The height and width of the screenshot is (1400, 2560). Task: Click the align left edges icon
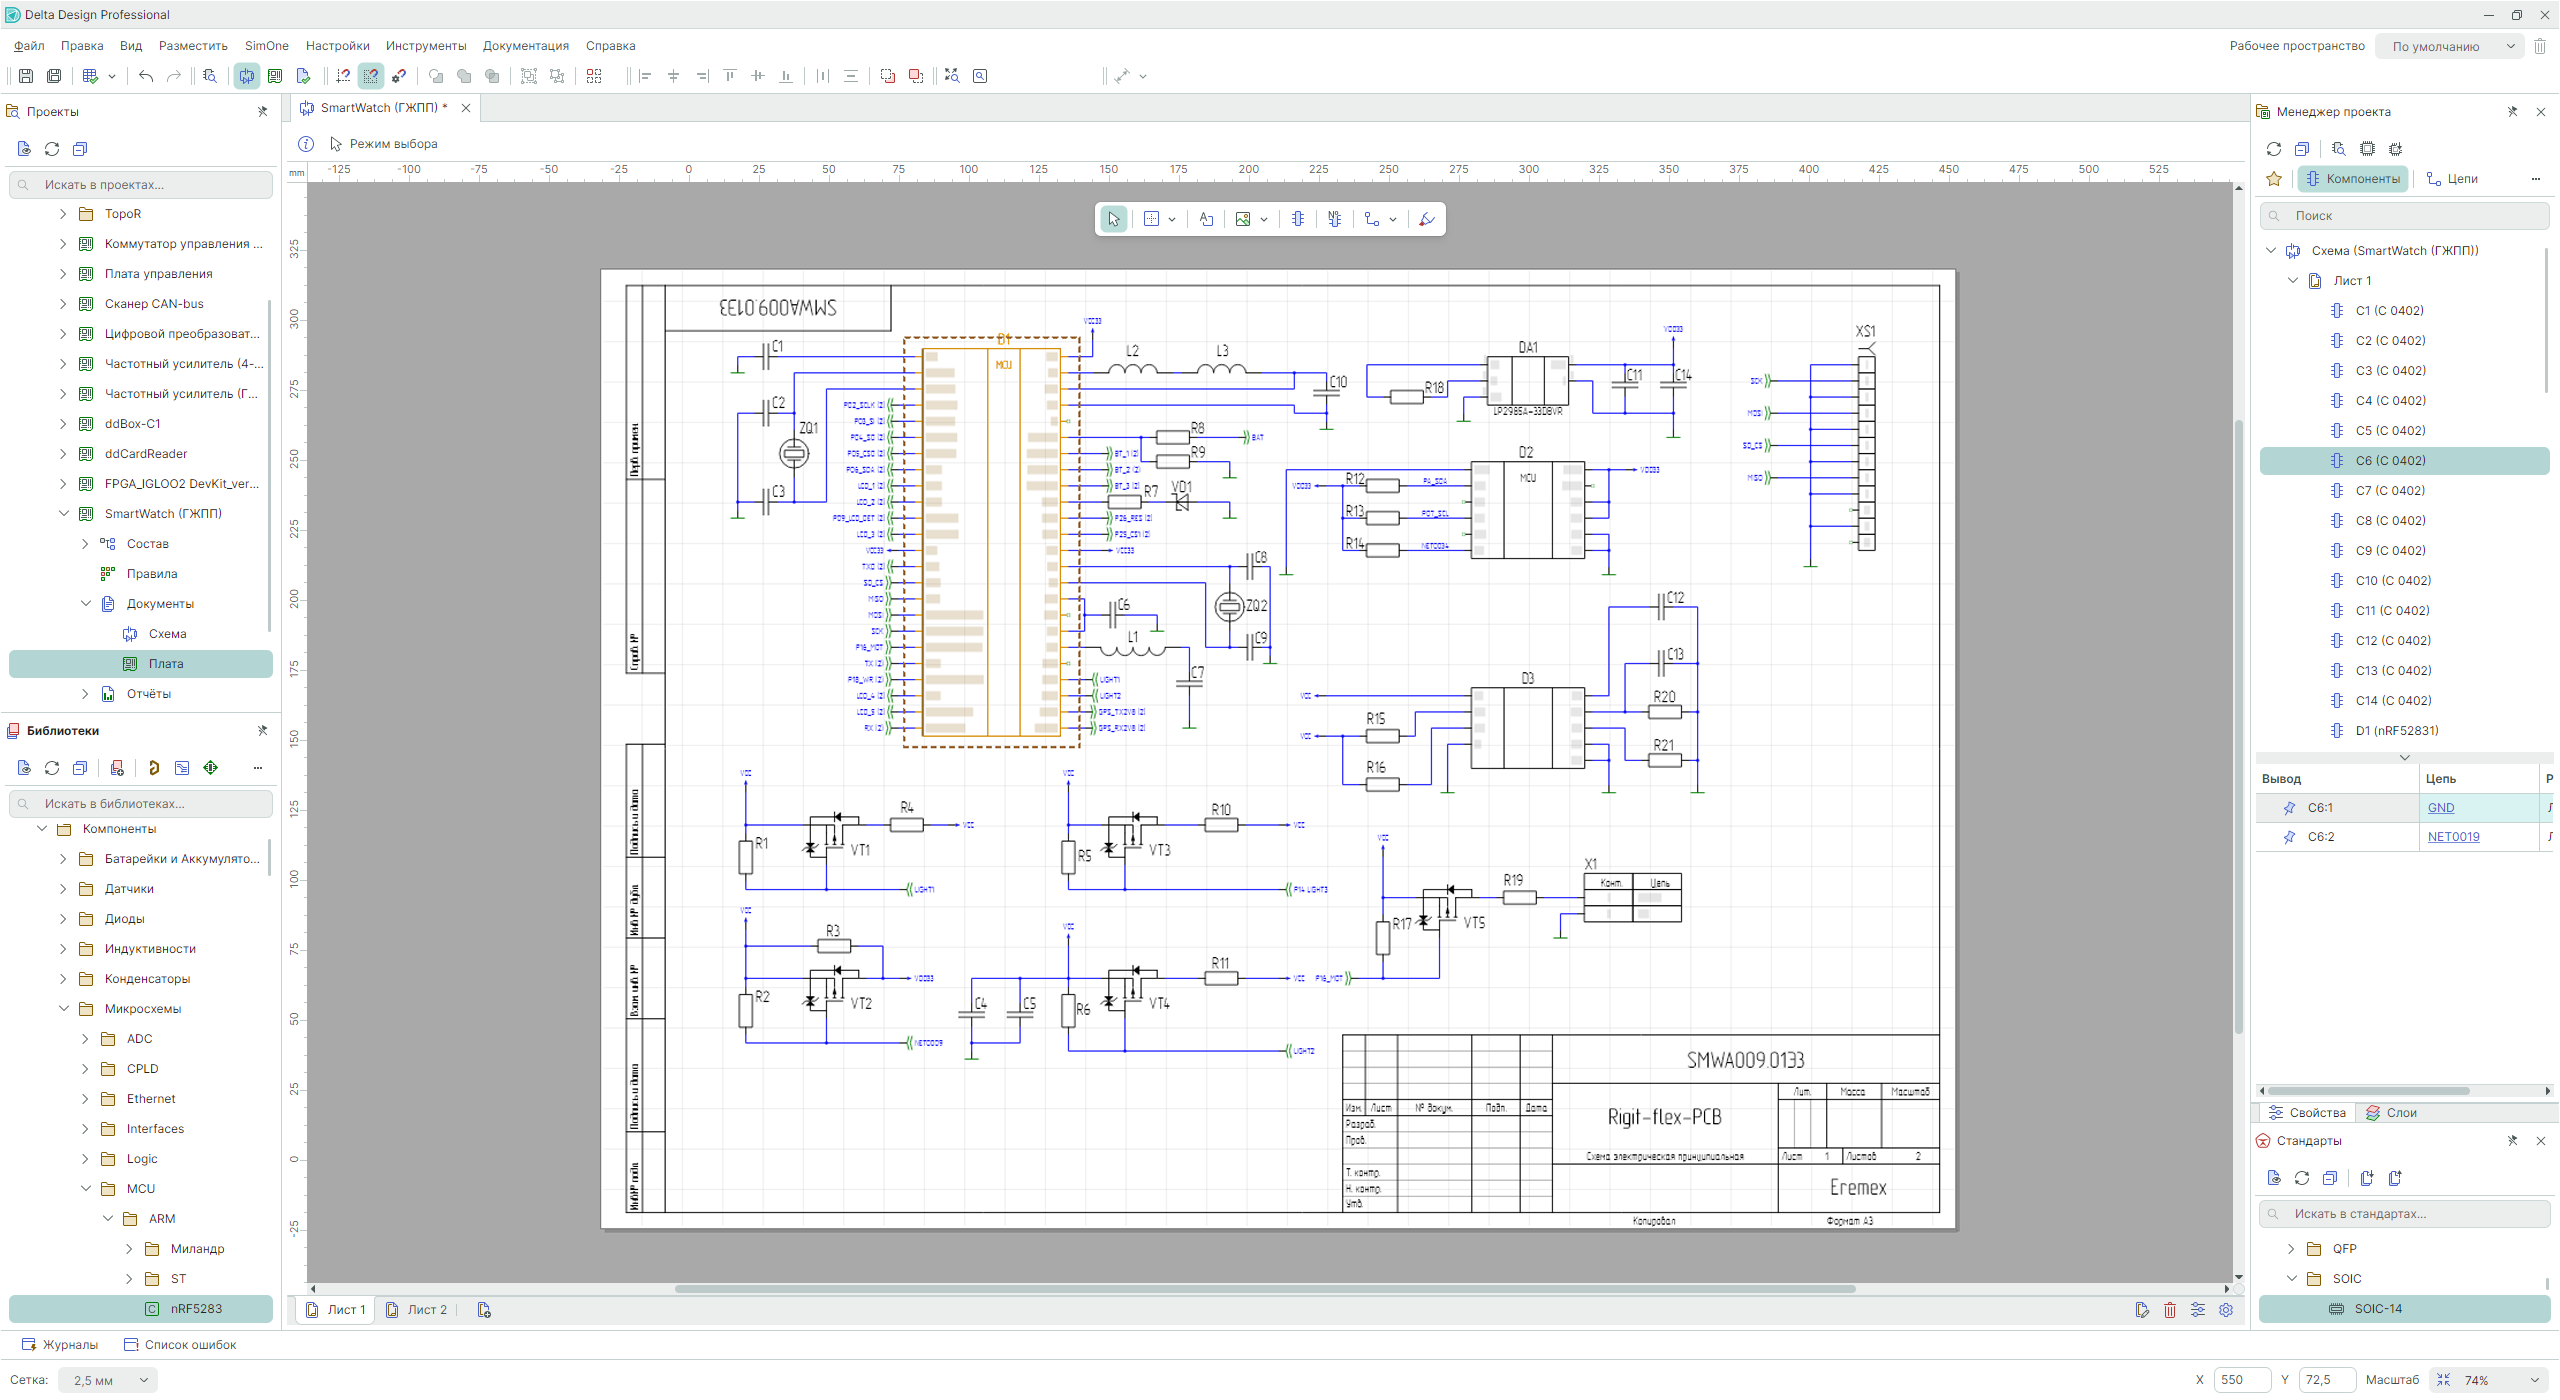[x=645, y=76]
